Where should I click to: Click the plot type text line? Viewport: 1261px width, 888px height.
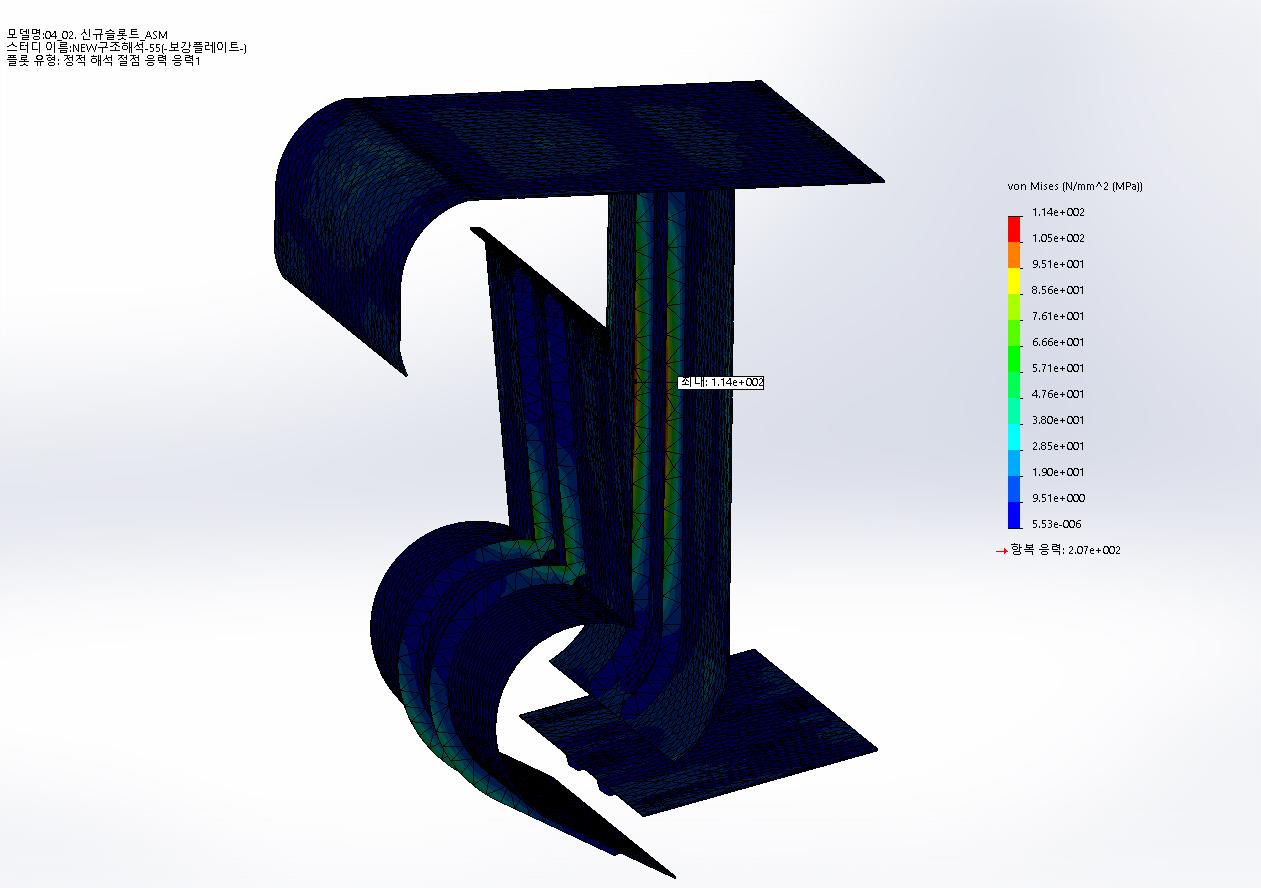click(103, 61)
